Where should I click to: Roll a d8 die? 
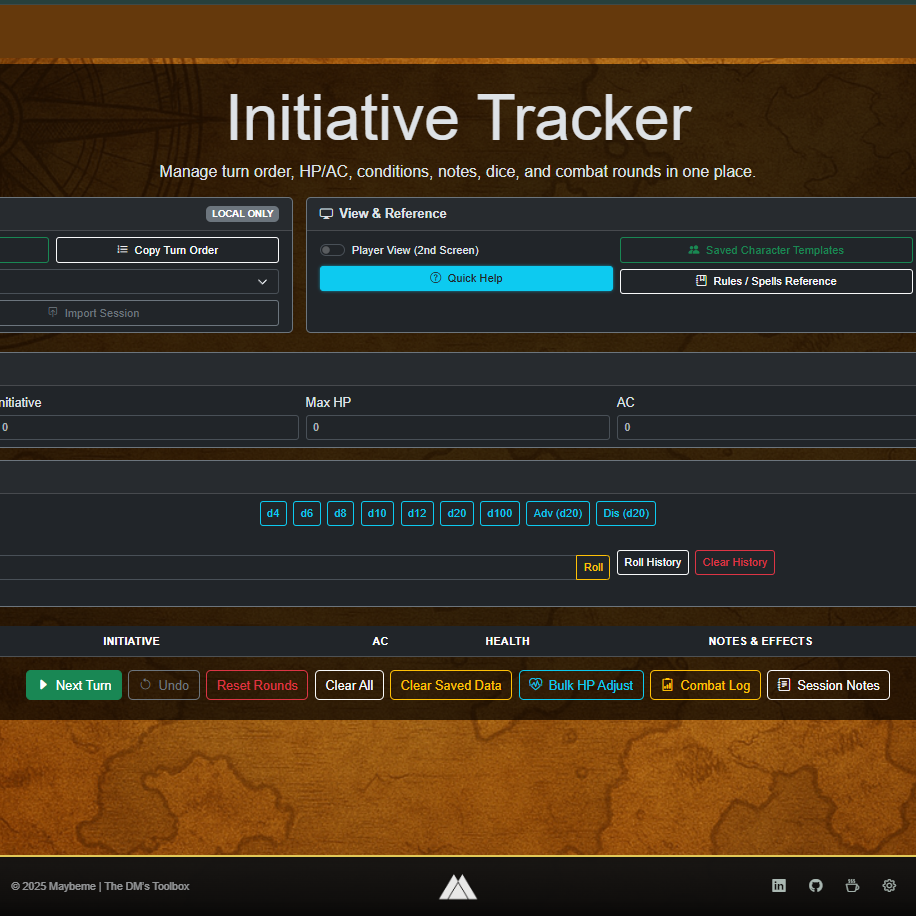[x=341, y=513]
